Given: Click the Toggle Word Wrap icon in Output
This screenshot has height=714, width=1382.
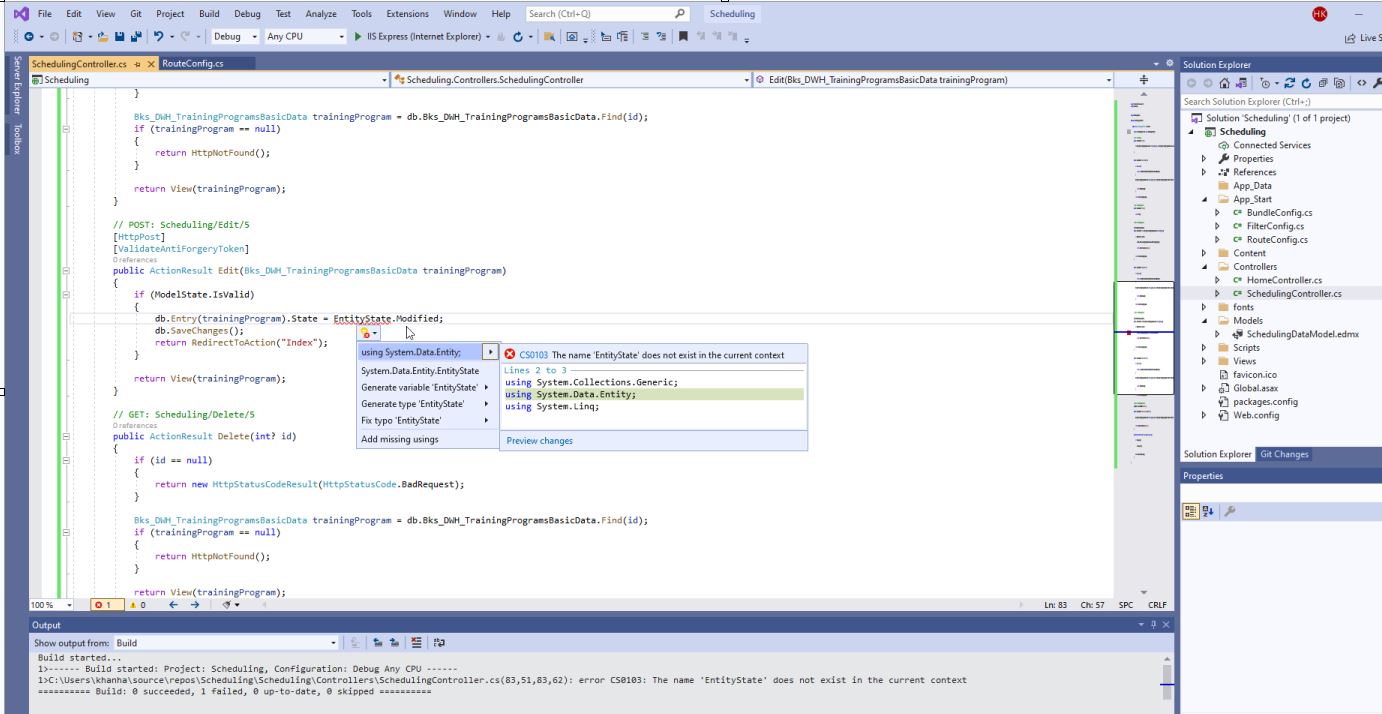Looking at the screenshot, I should [x=439, y=643].
